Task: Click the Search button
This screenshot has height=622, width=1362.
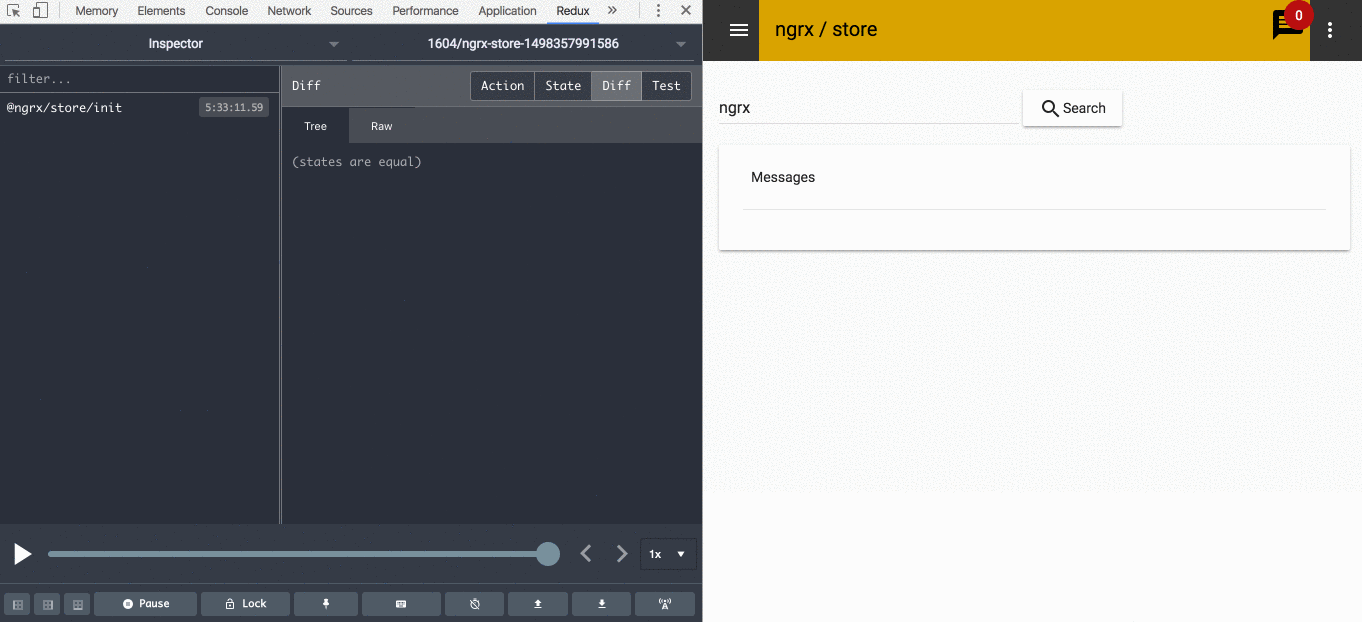Action: 1072,108
